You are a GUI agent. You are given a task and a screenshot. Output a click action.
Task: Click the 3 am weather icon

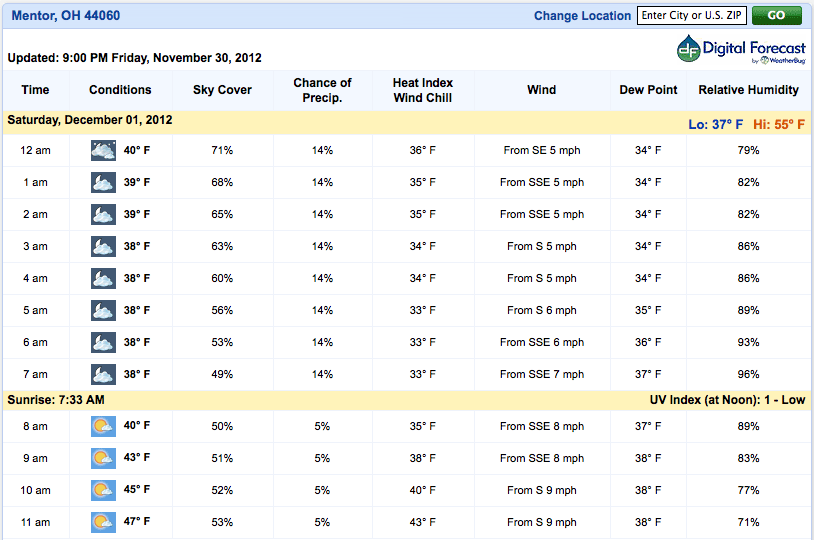click(x=103, y=247)
